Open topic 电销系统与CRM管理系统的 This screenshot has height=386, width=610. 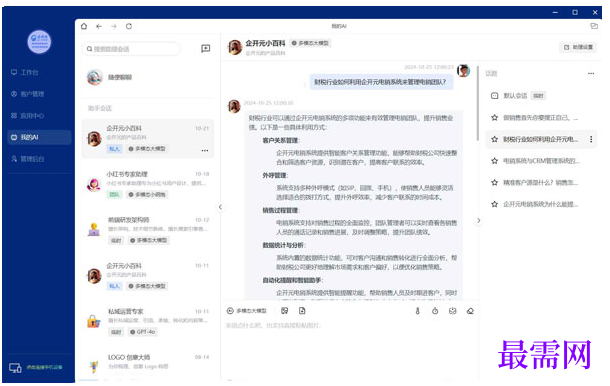(x=541, y=161)
